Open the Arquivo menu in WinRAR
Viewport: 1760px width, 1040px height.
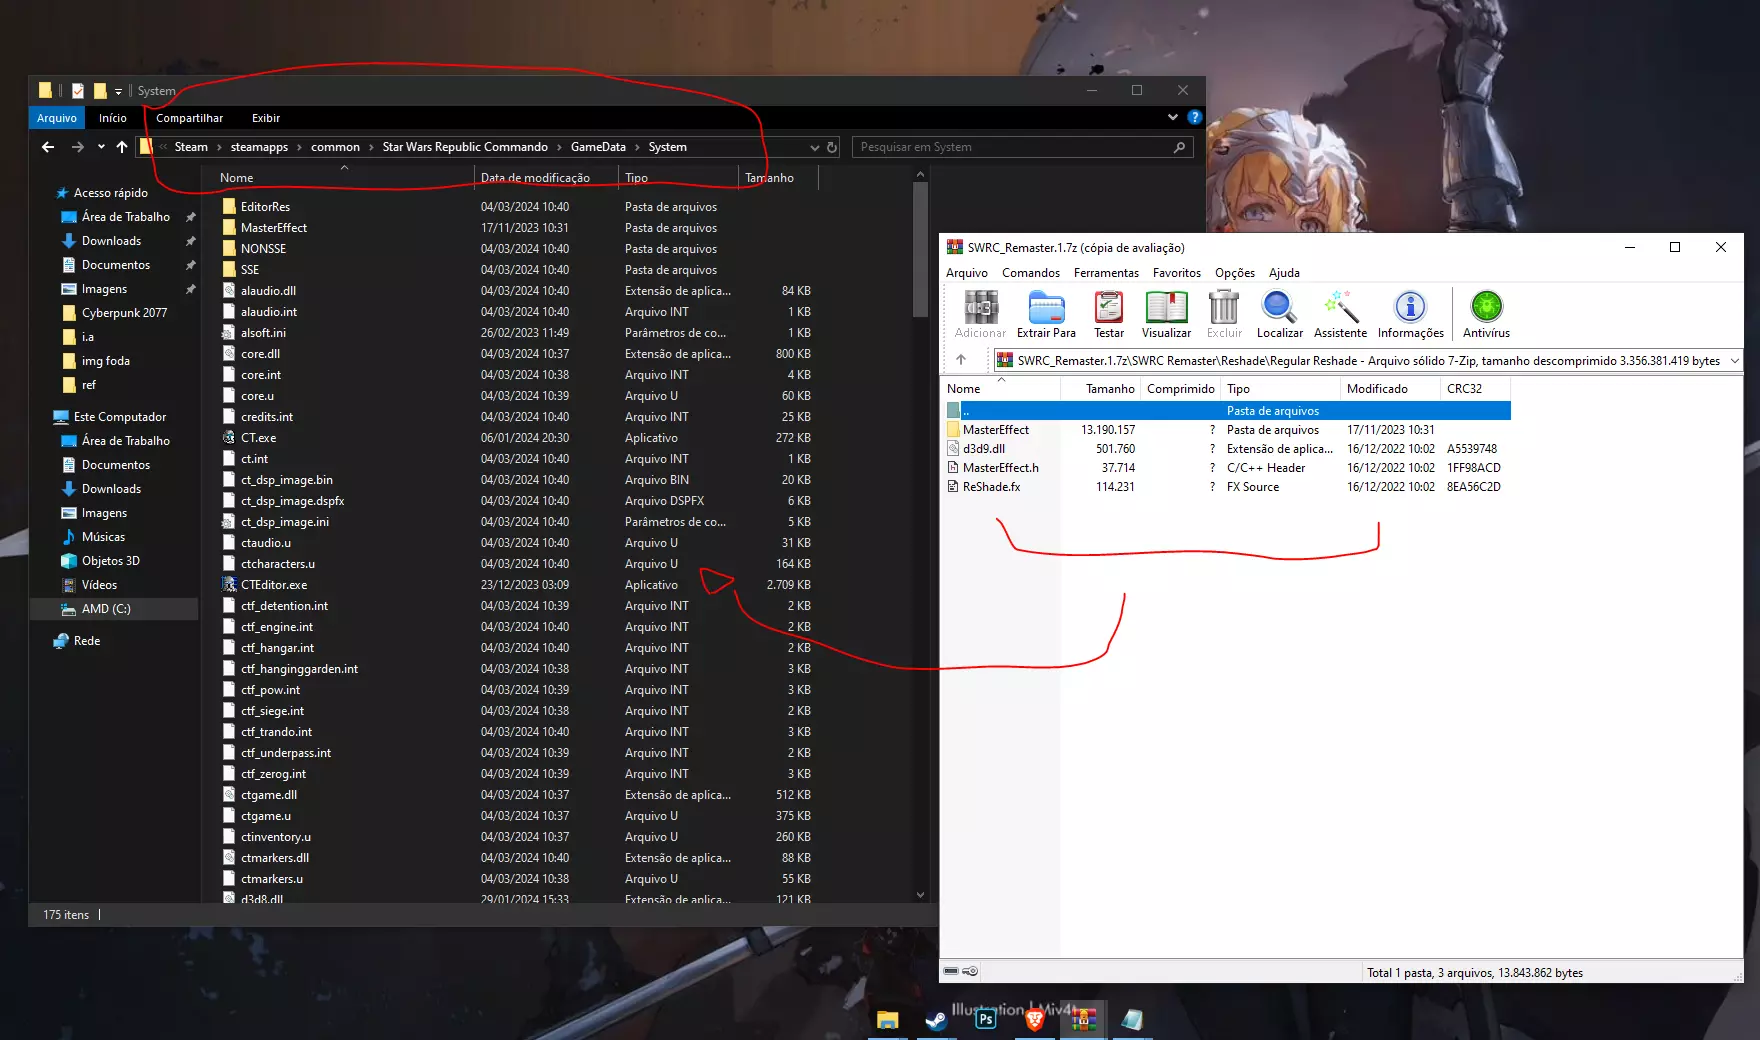tap(967, 273)
